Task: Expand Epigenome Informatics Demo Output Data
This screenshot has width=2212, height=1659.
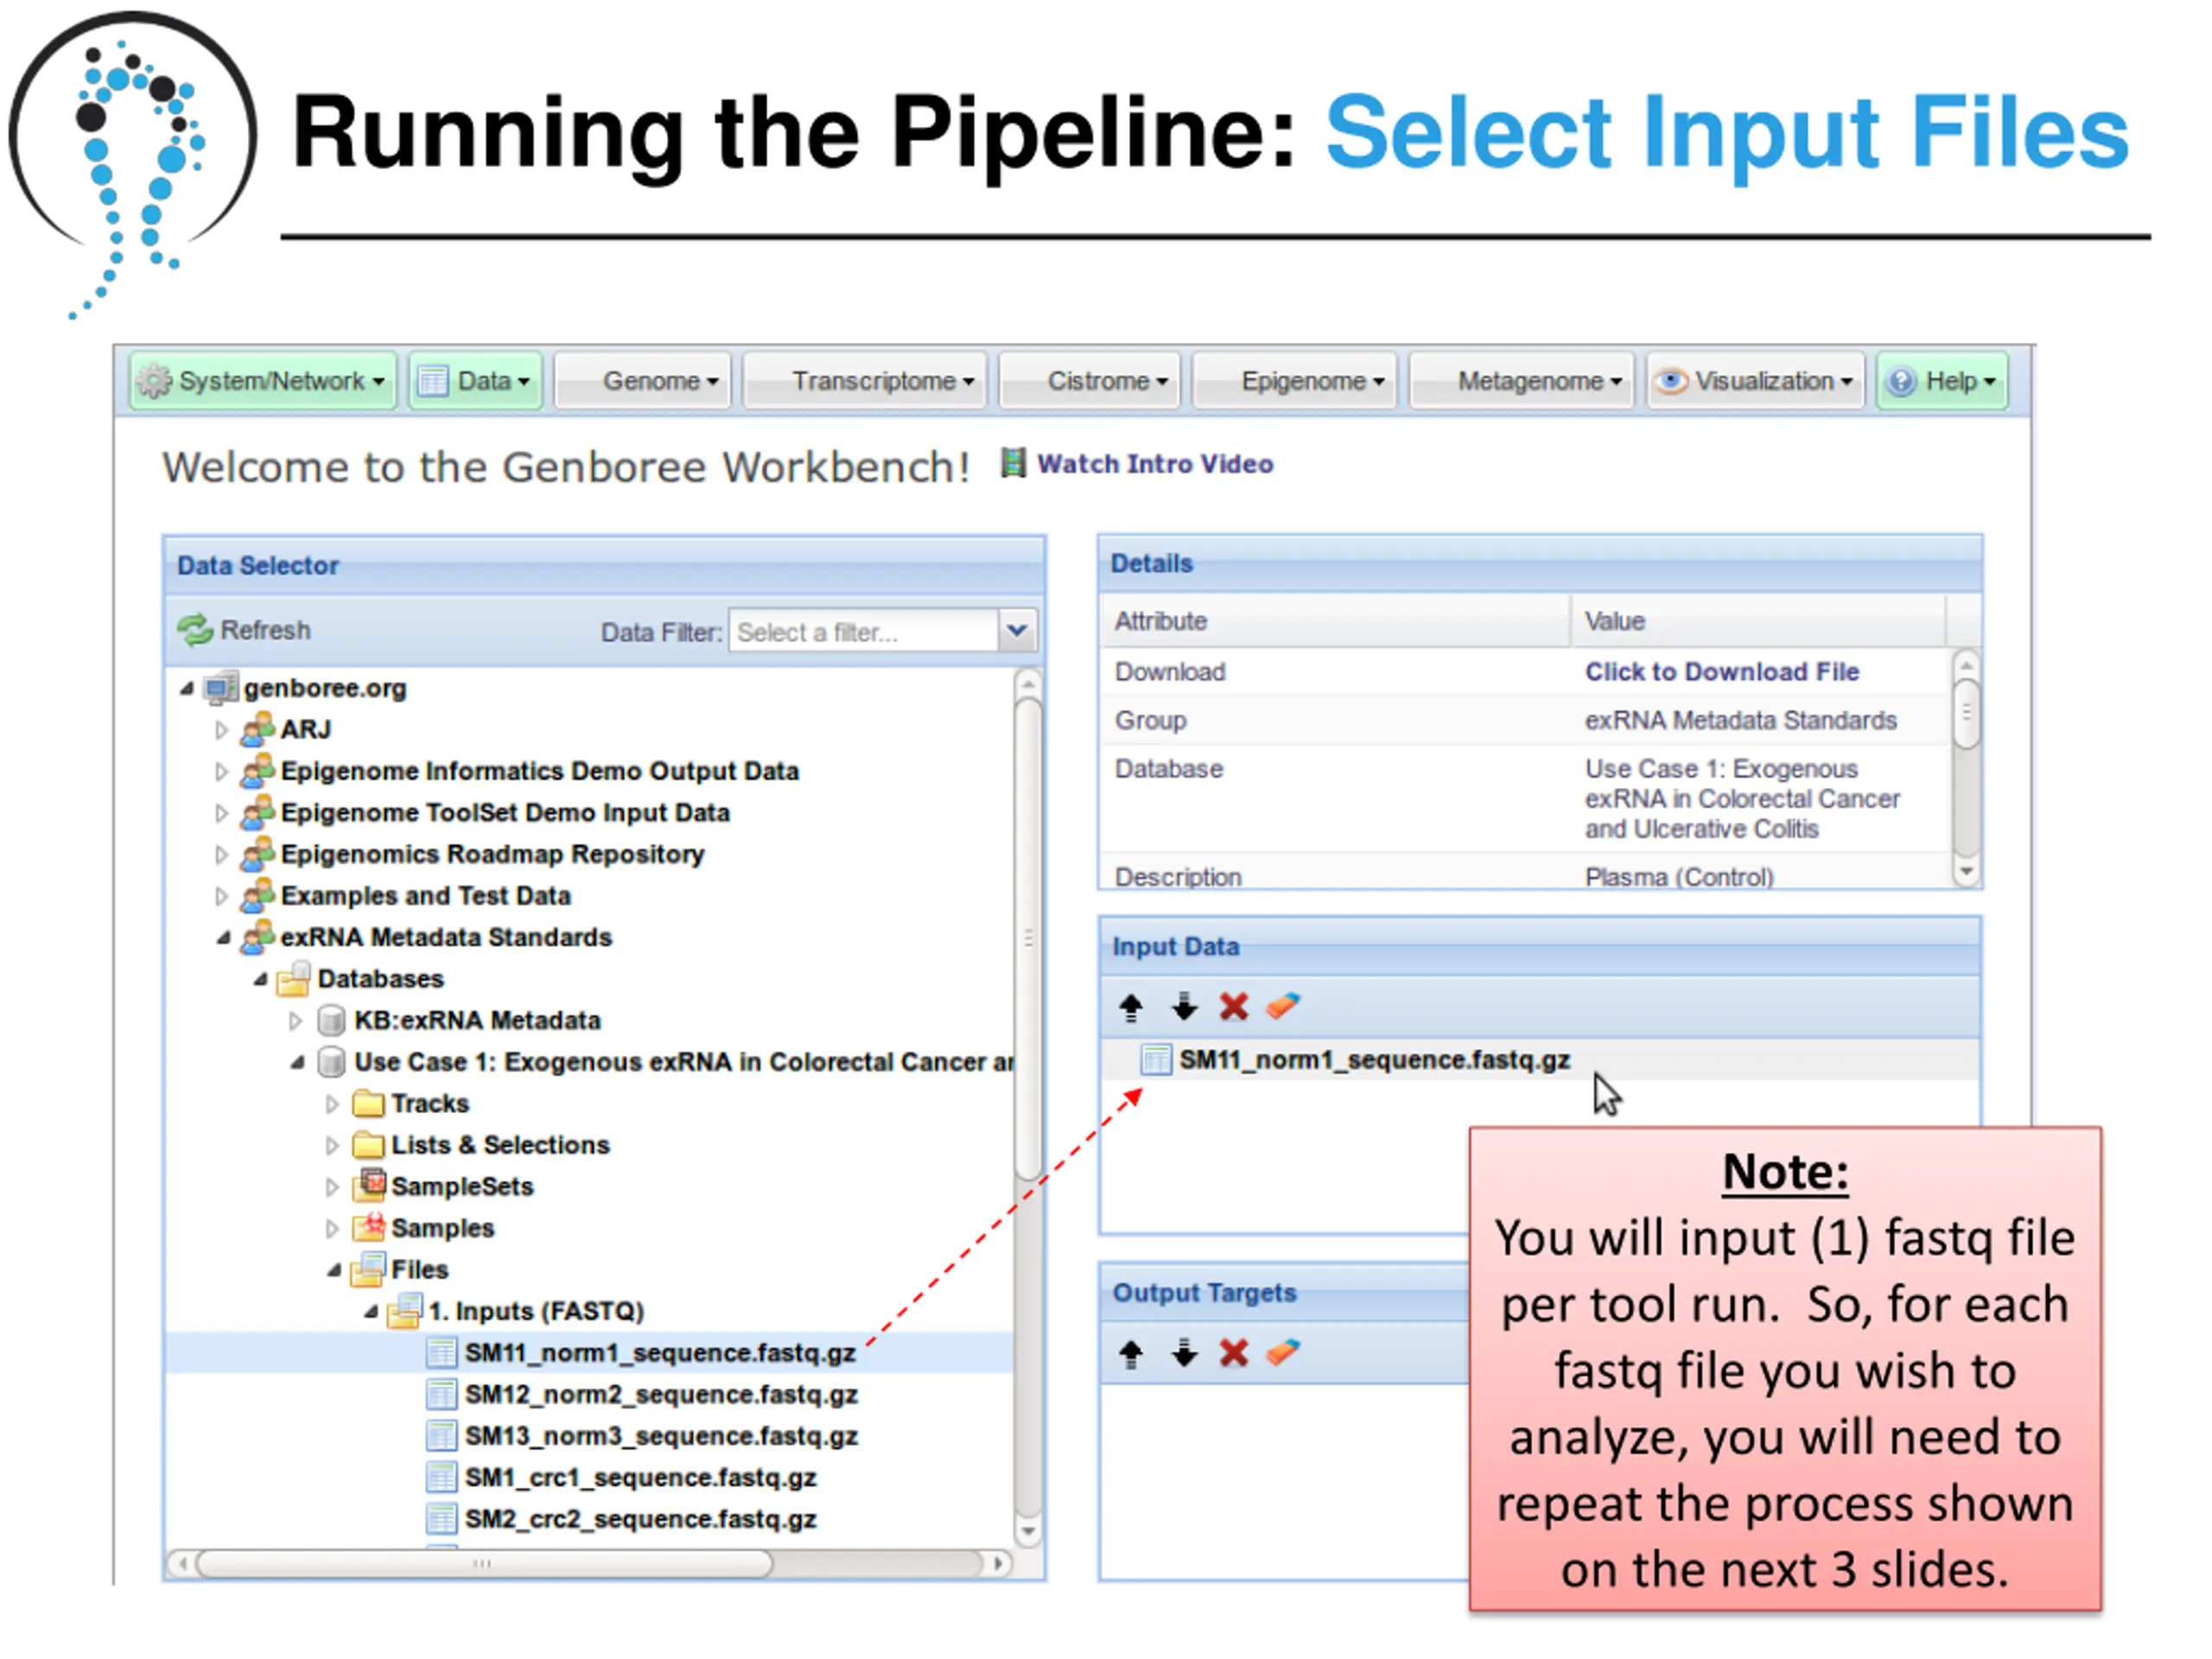Action: tap(222, 771)
